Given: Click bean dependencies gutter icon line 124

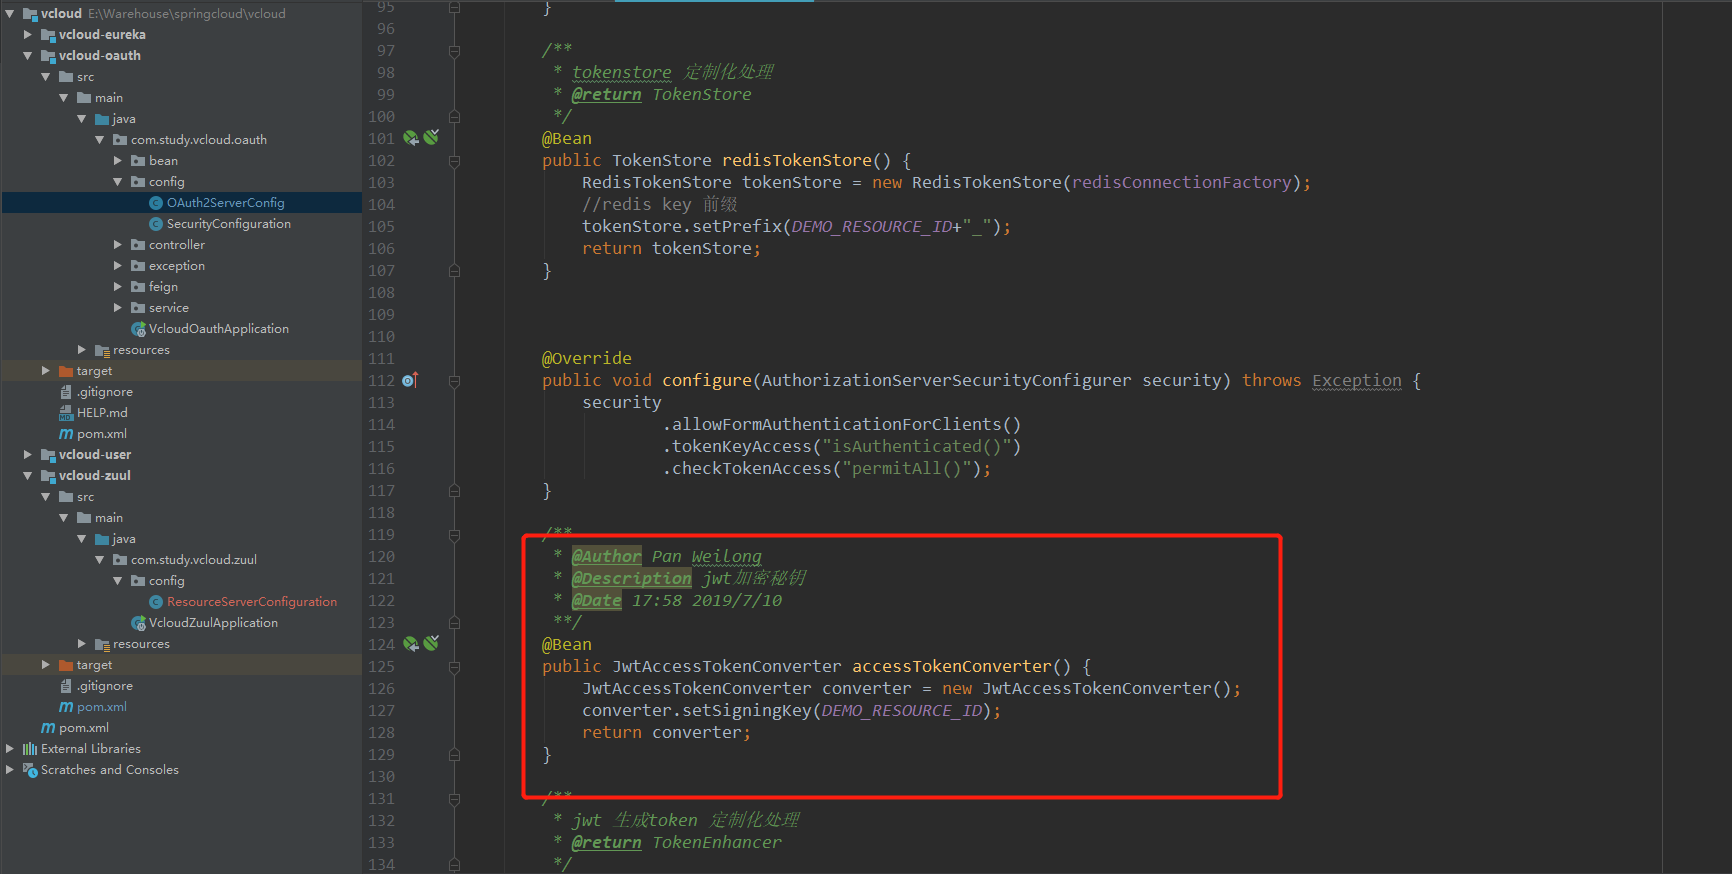Looking at the screenshot, I should [431, 643].
